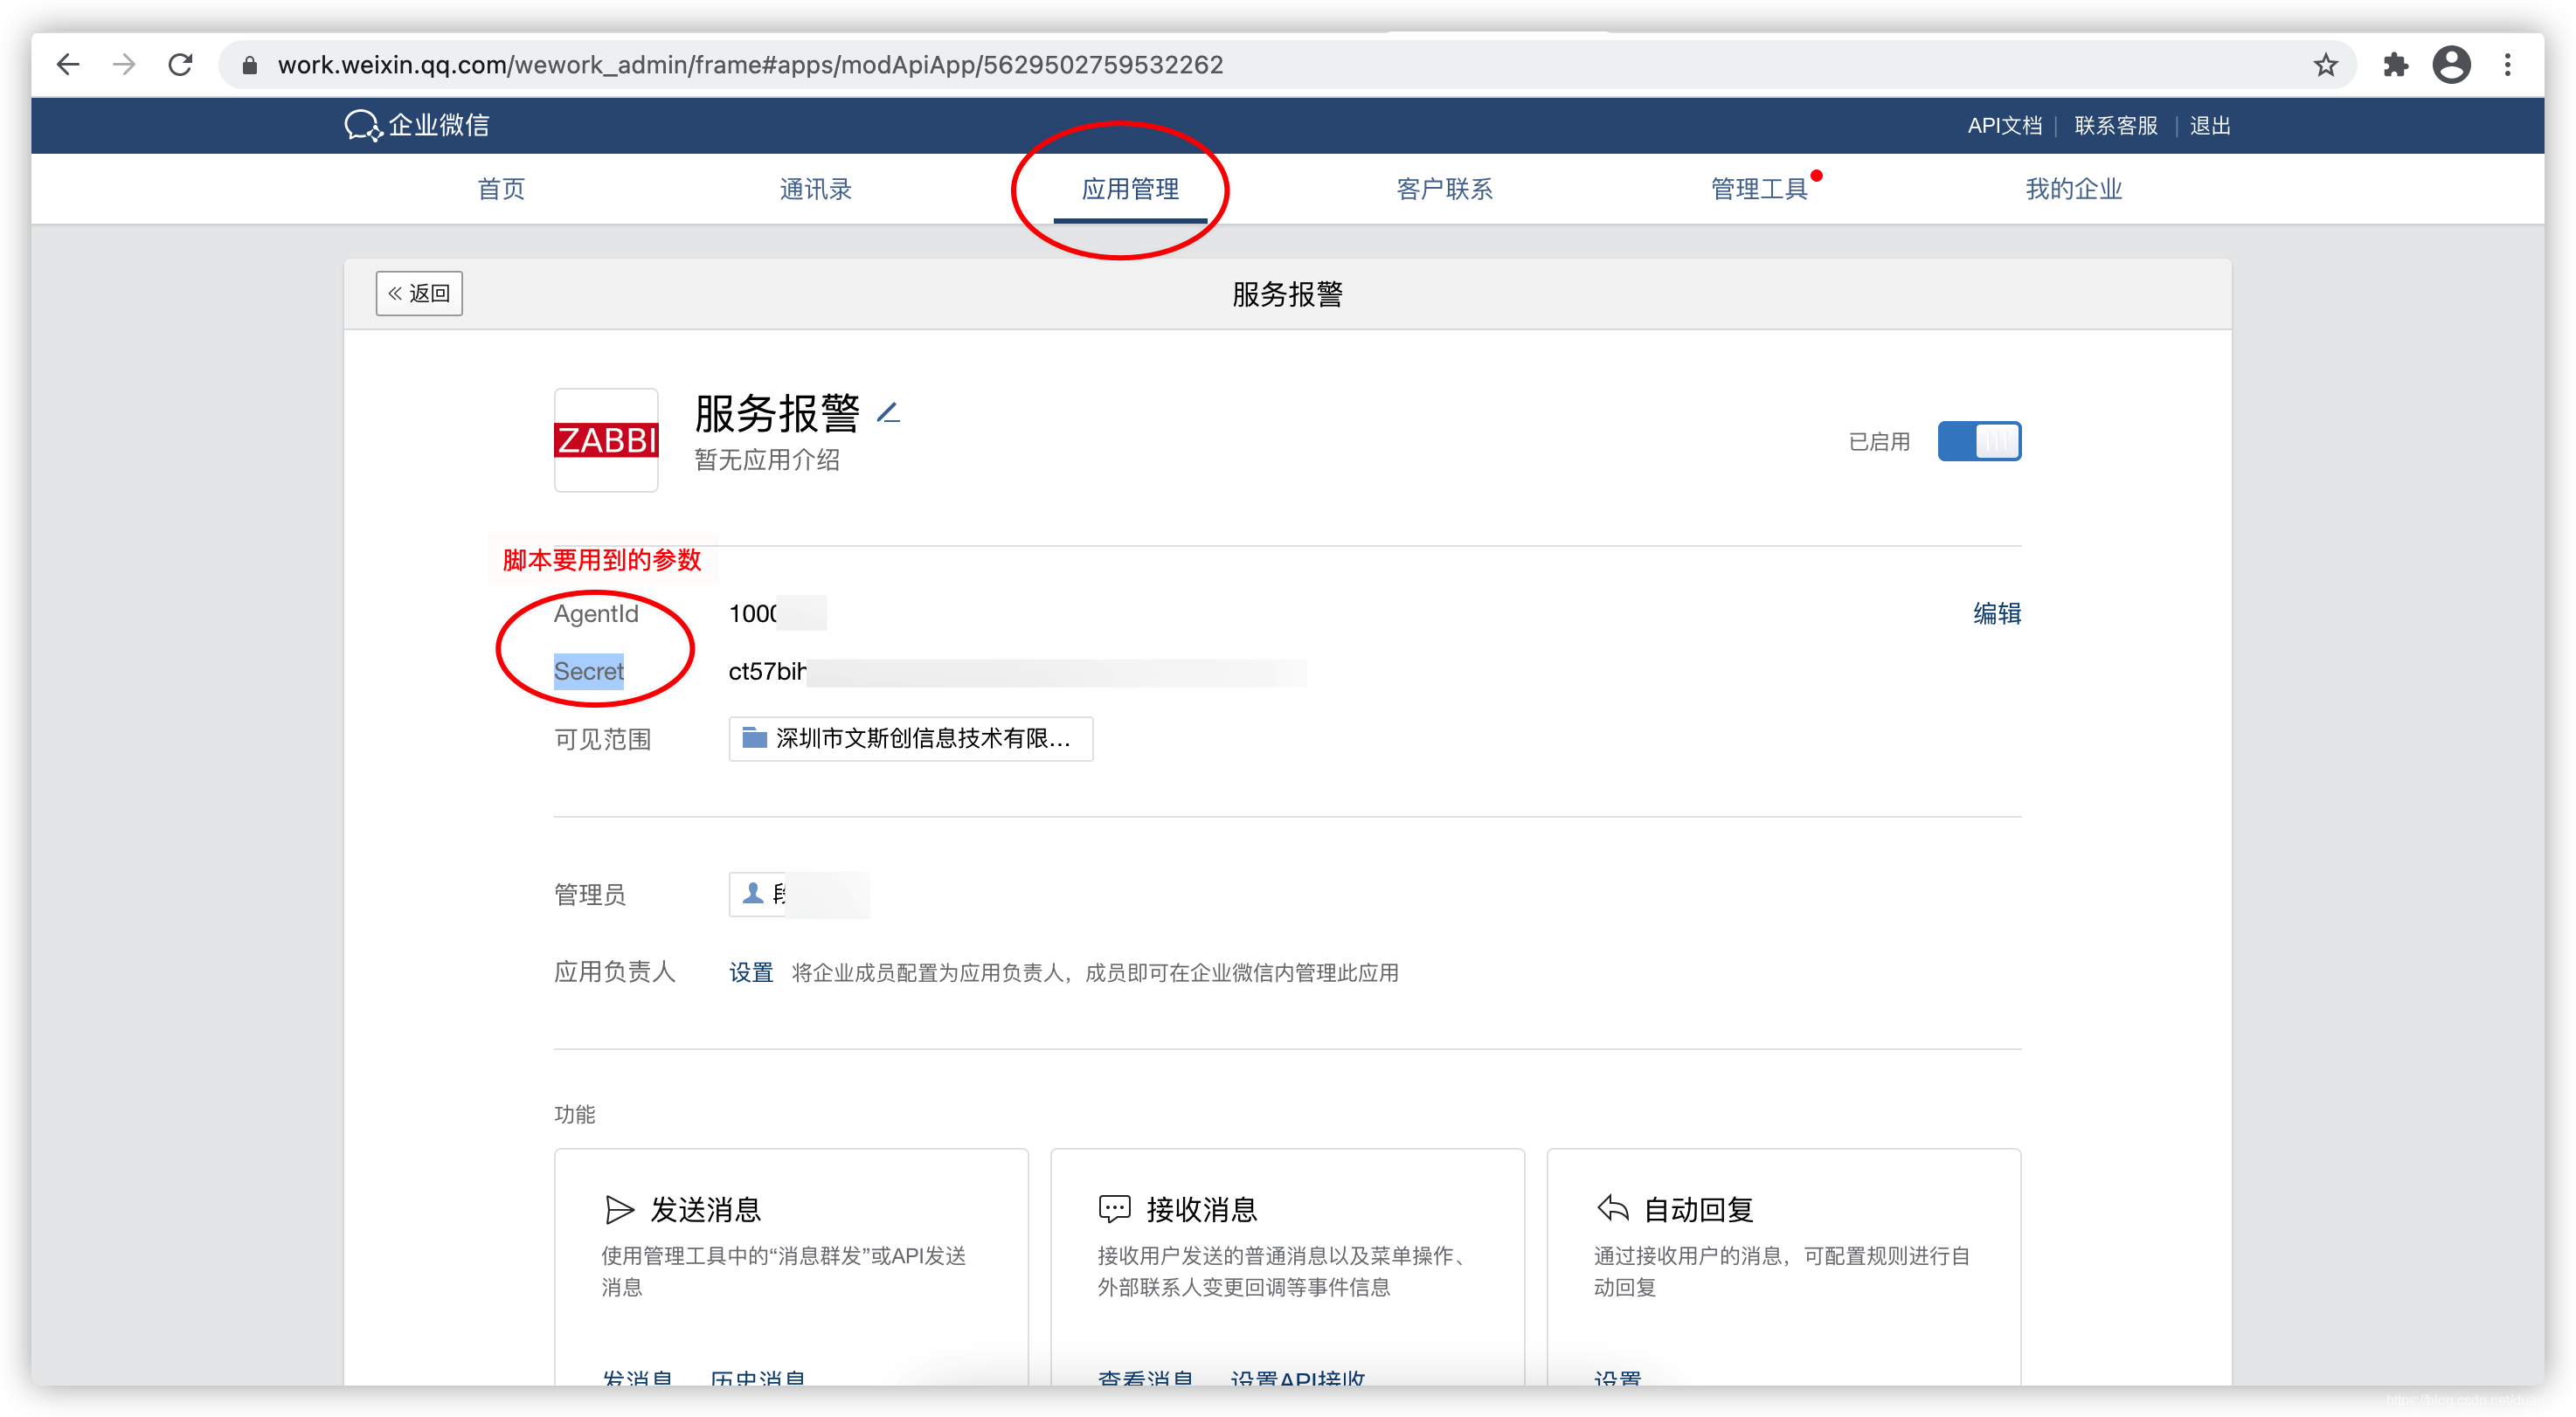Open the browser extensions puzzle icon
Viewport: 2576px width, 1417px height.
[2396, 65]
